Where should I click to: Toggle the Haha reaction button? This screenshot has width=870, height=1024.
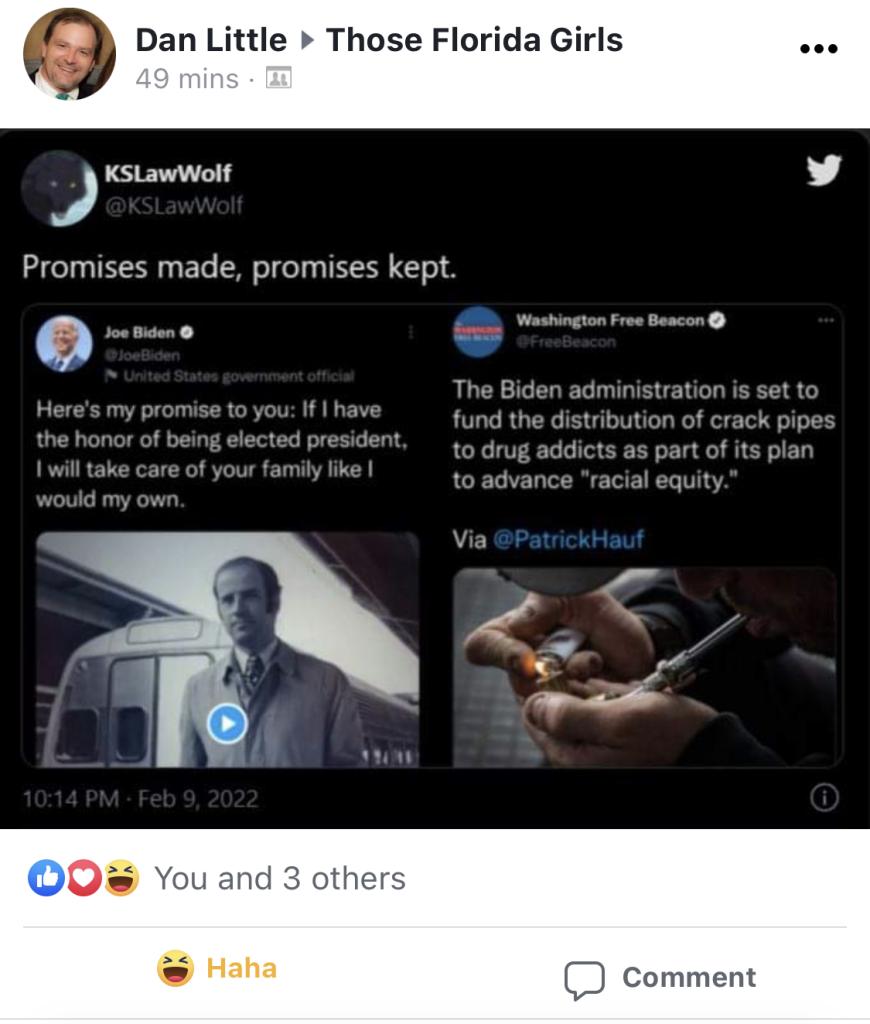pyautogui.click(x=217, y=968)
